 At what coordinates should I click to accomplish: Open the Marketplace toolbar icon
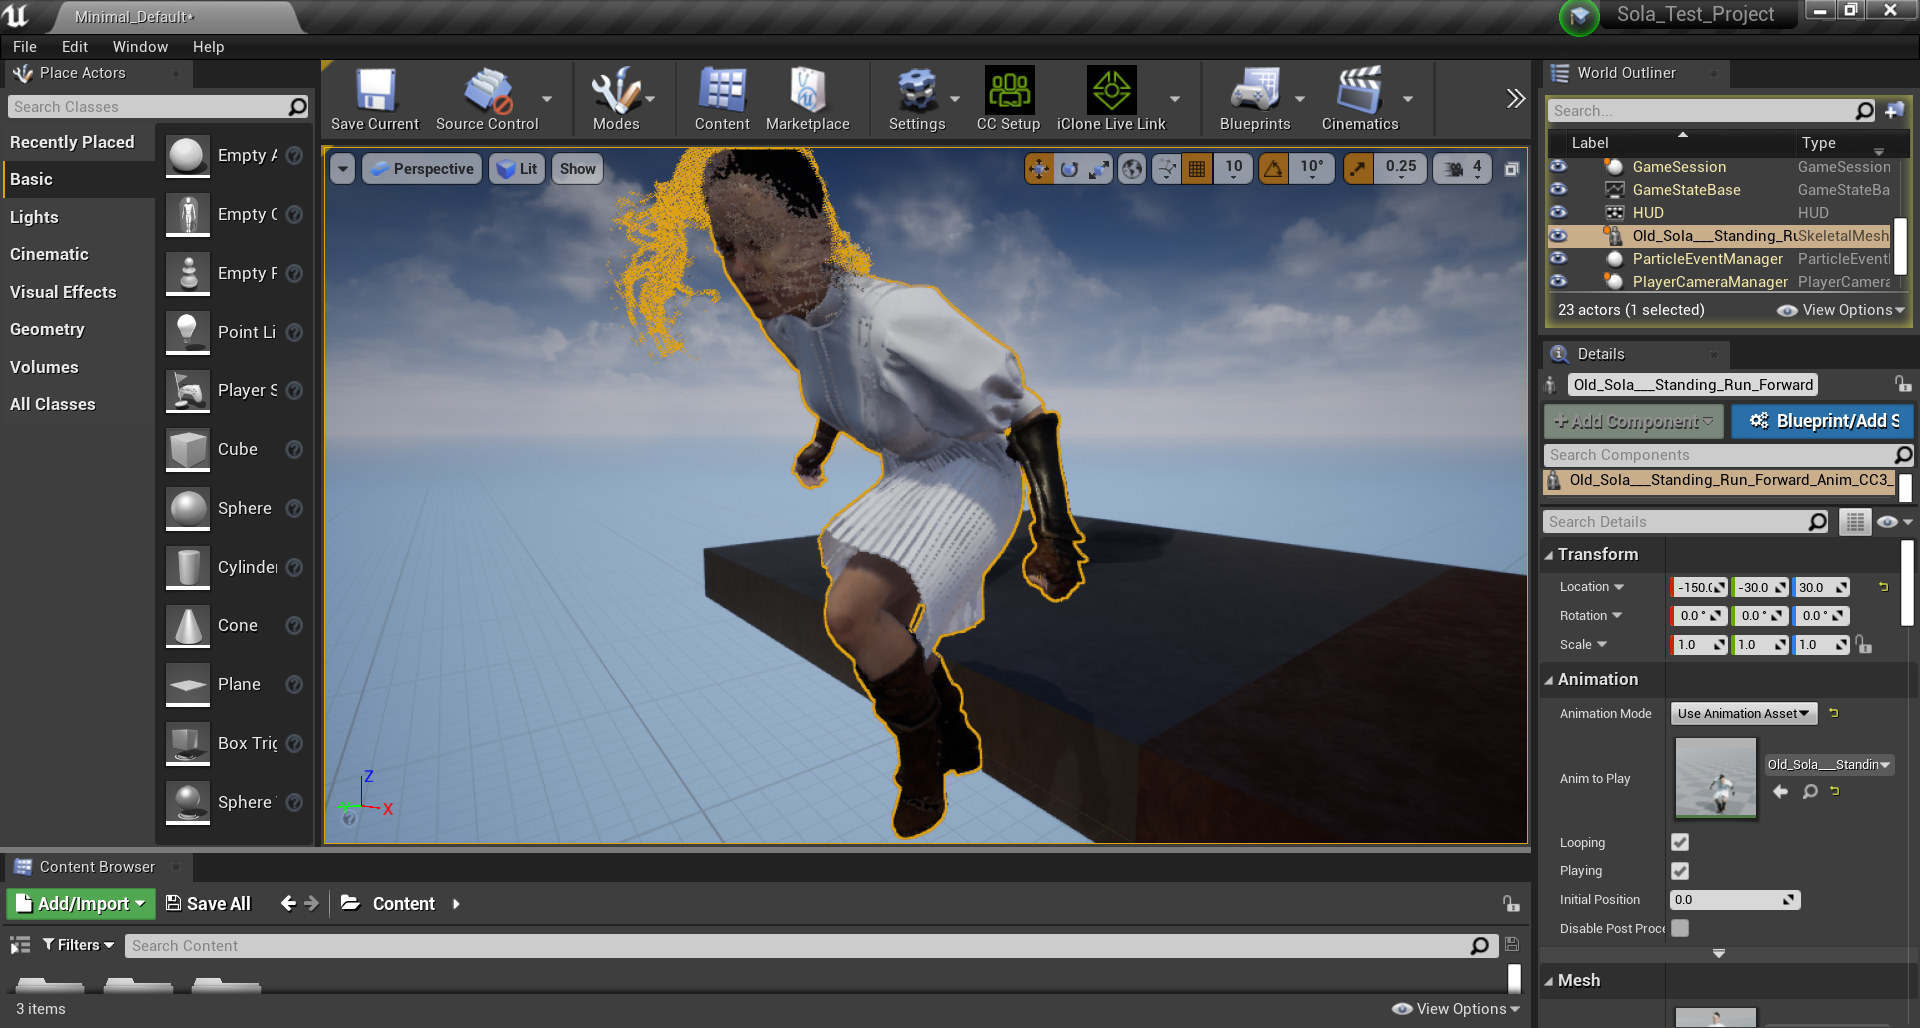click(x=807, y=99)
